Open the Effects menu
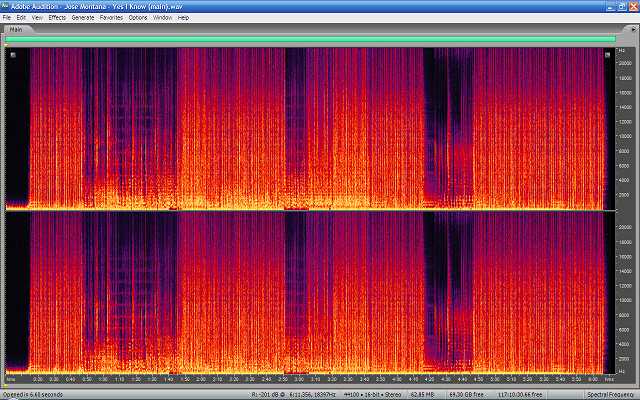 (x=57, y=18)
